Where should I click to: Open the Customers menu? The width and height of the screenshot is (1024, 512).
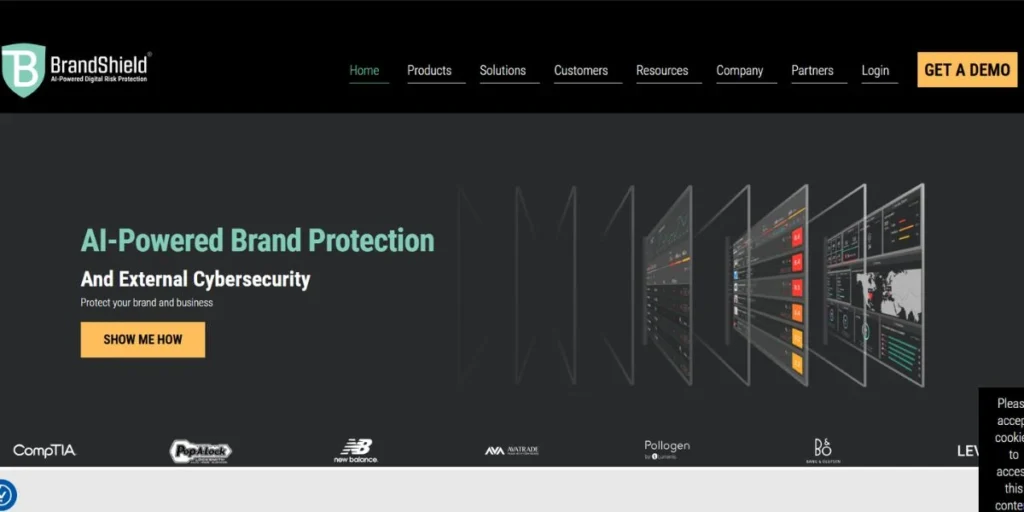click(x=581, y=71)
